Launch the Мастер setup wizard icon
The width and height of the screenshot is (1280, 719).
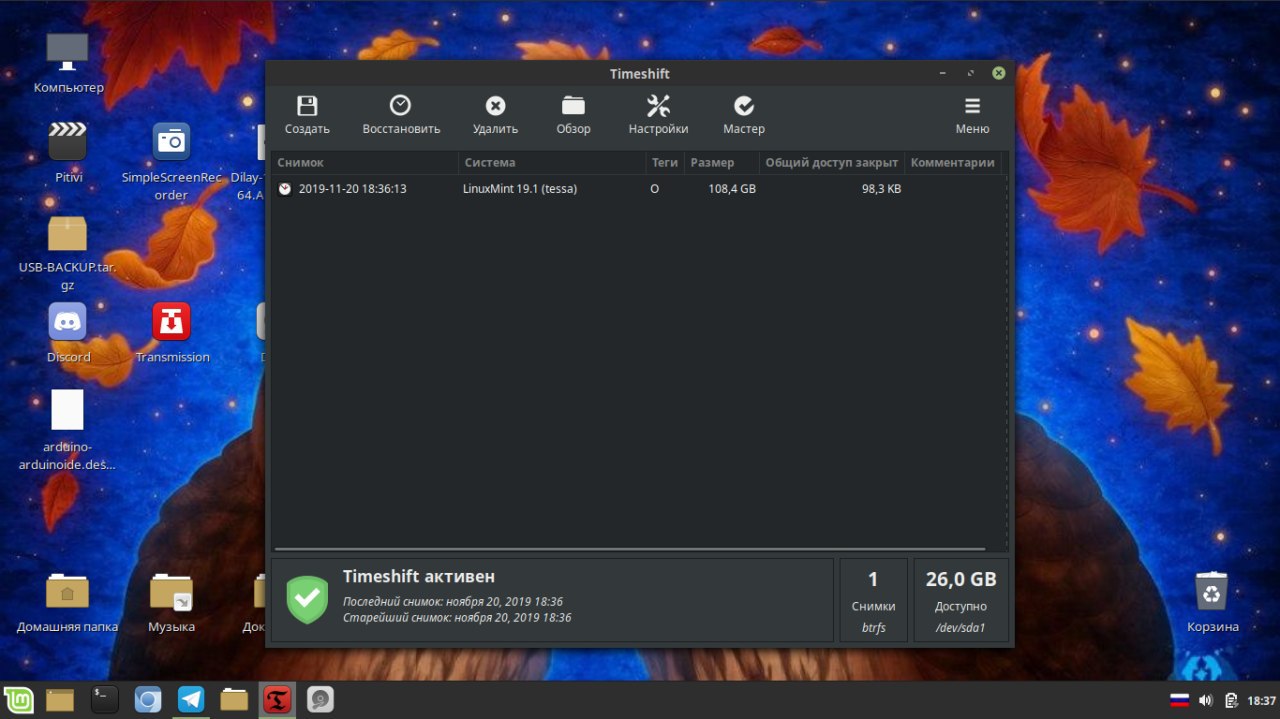pos(744,106)
